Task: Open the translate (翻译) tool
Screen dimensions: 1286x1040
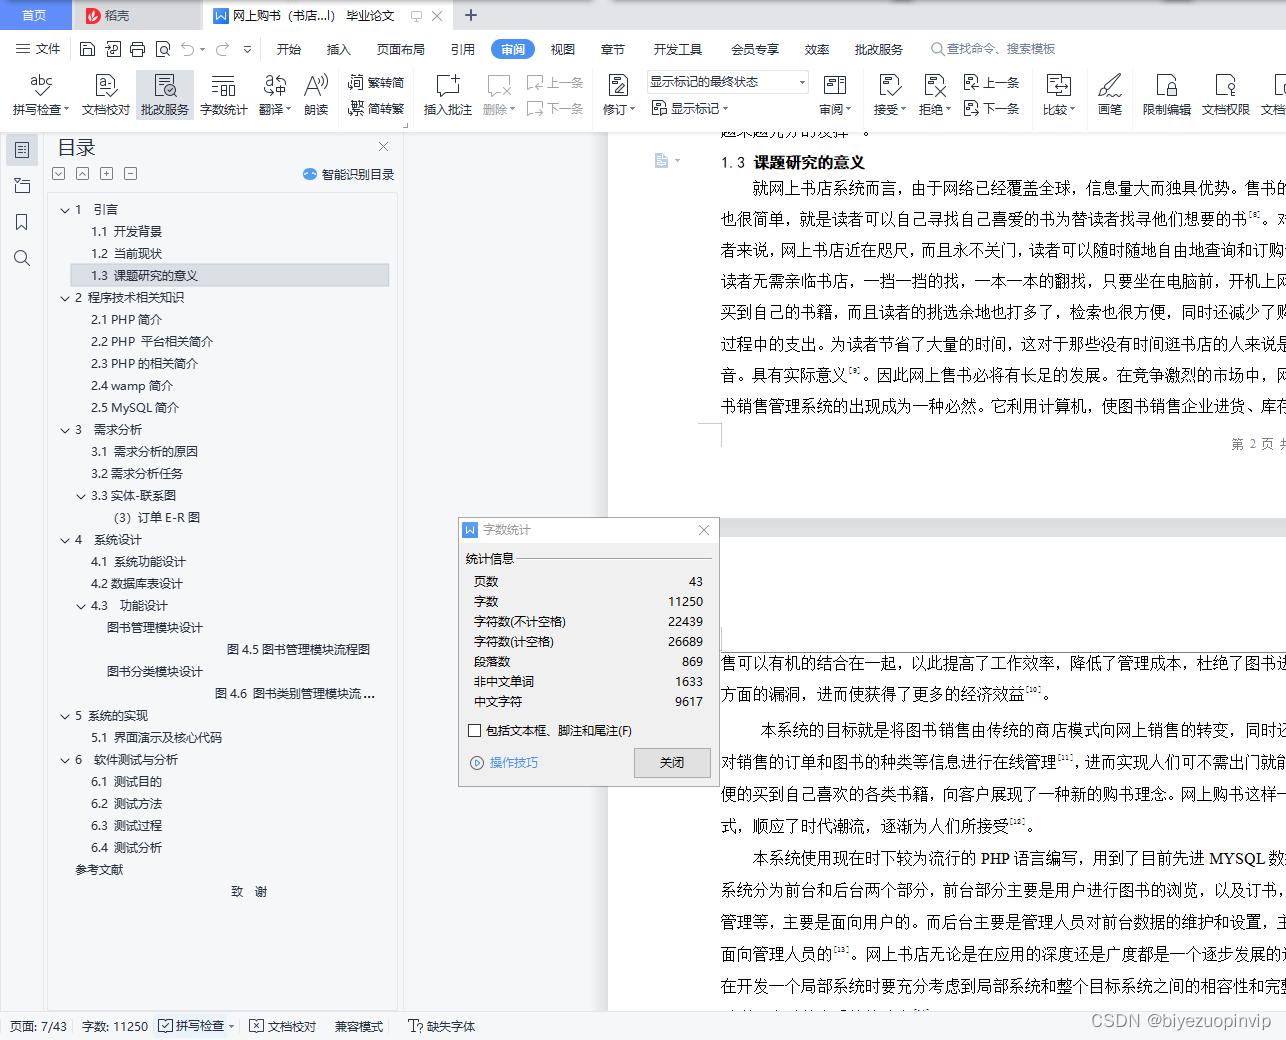Action: 274,95
